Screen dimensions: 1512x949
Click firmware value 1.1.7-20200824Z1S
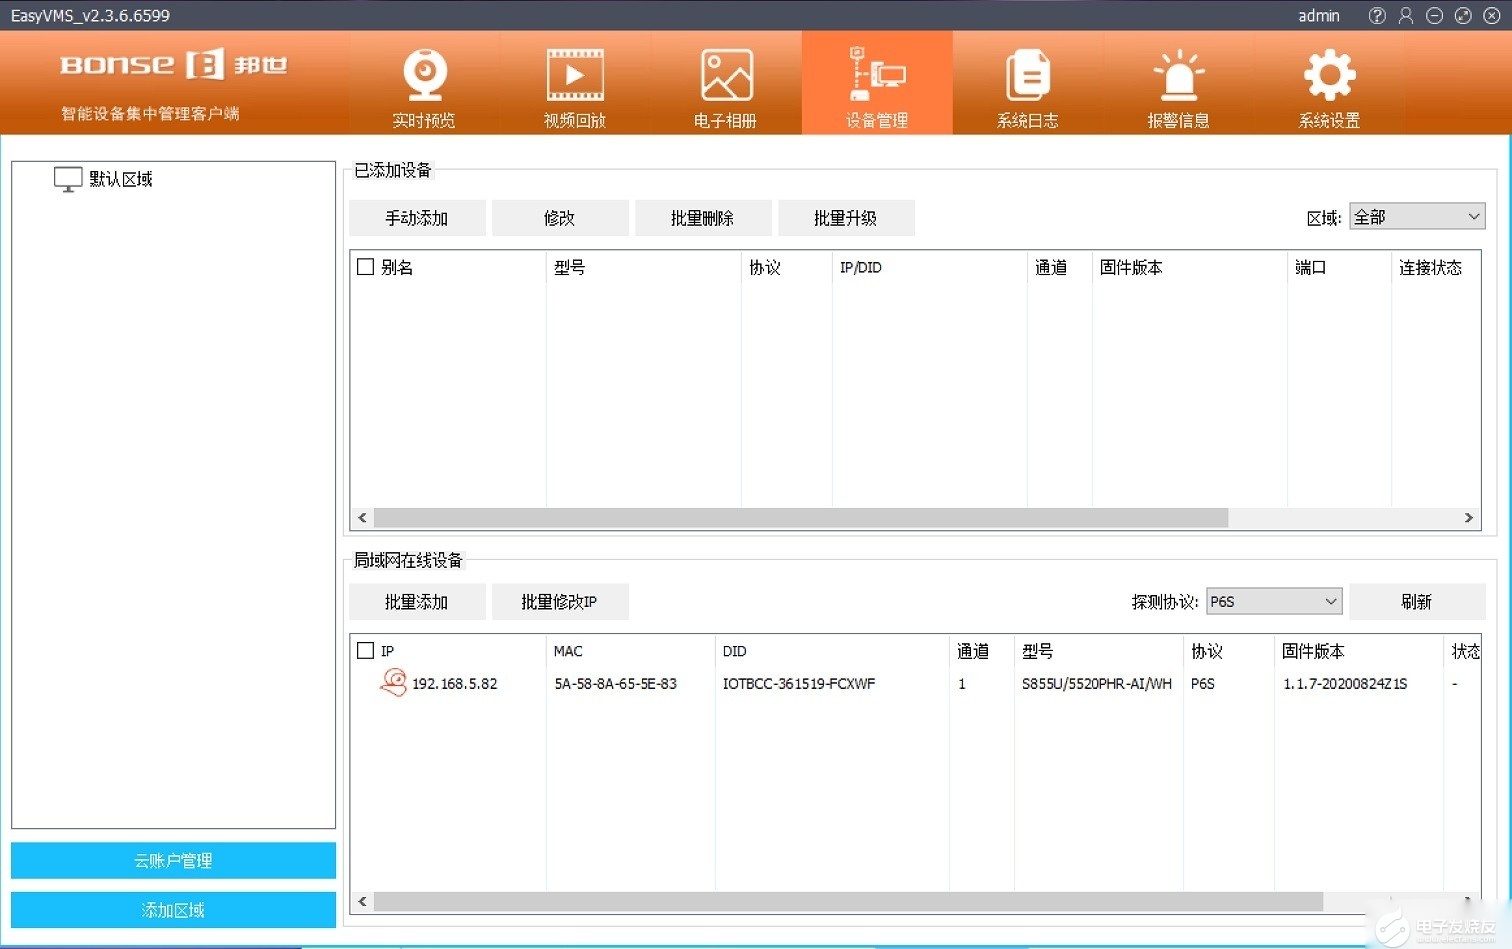pos(1345,684)
